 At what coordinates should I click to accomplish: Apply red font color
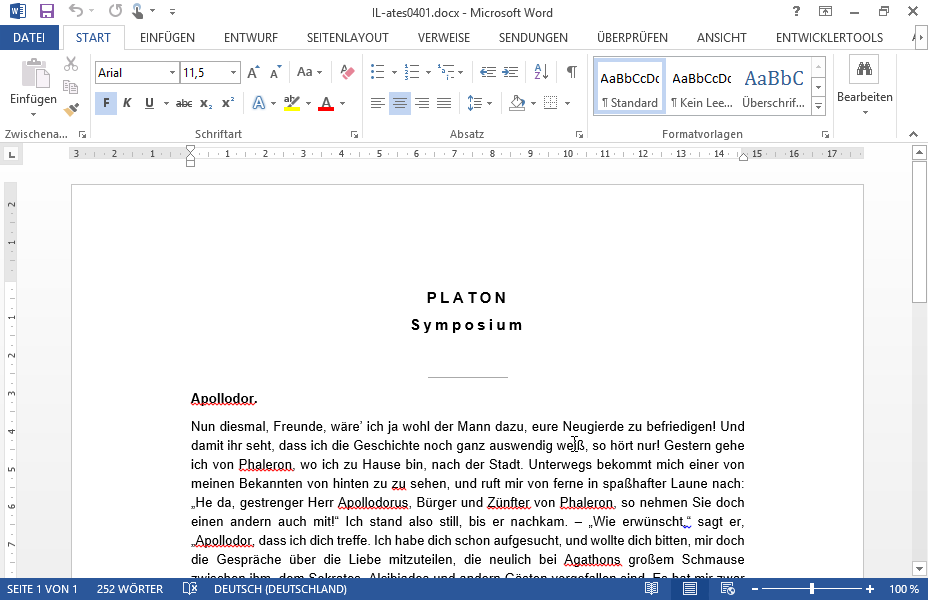326,104
